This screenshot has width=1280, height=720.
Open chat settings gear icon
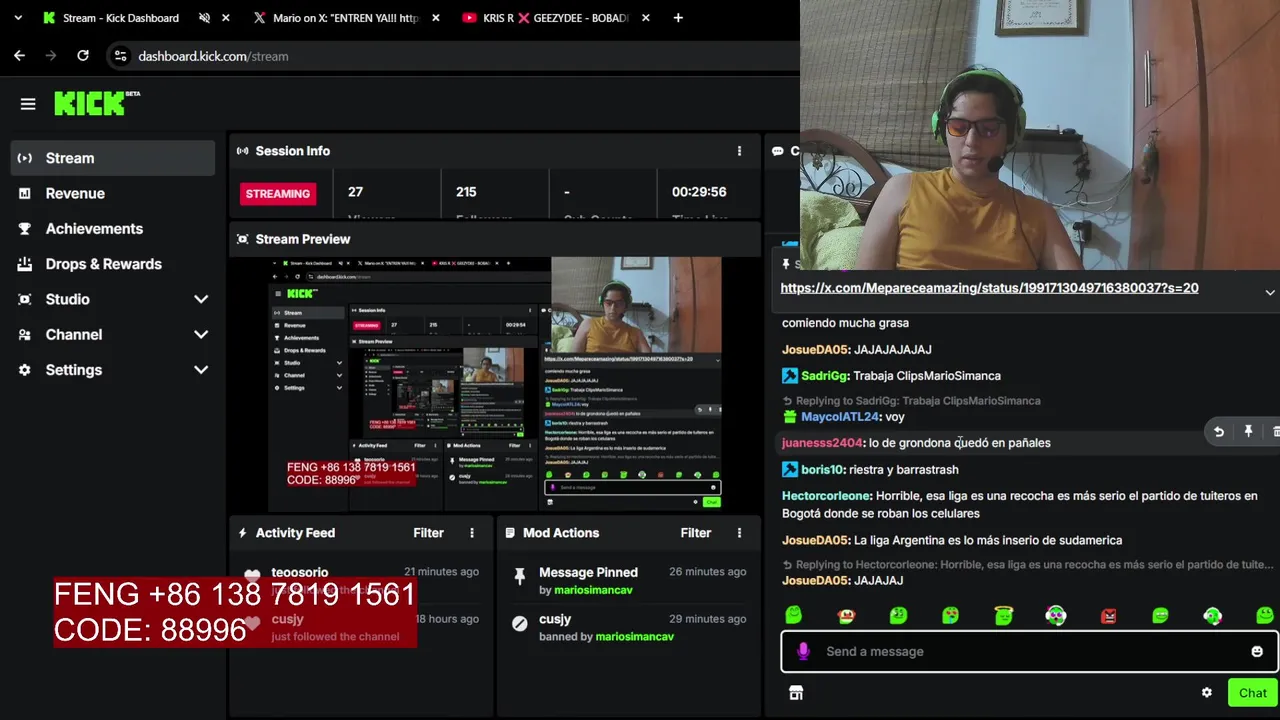pos(1207,693)
